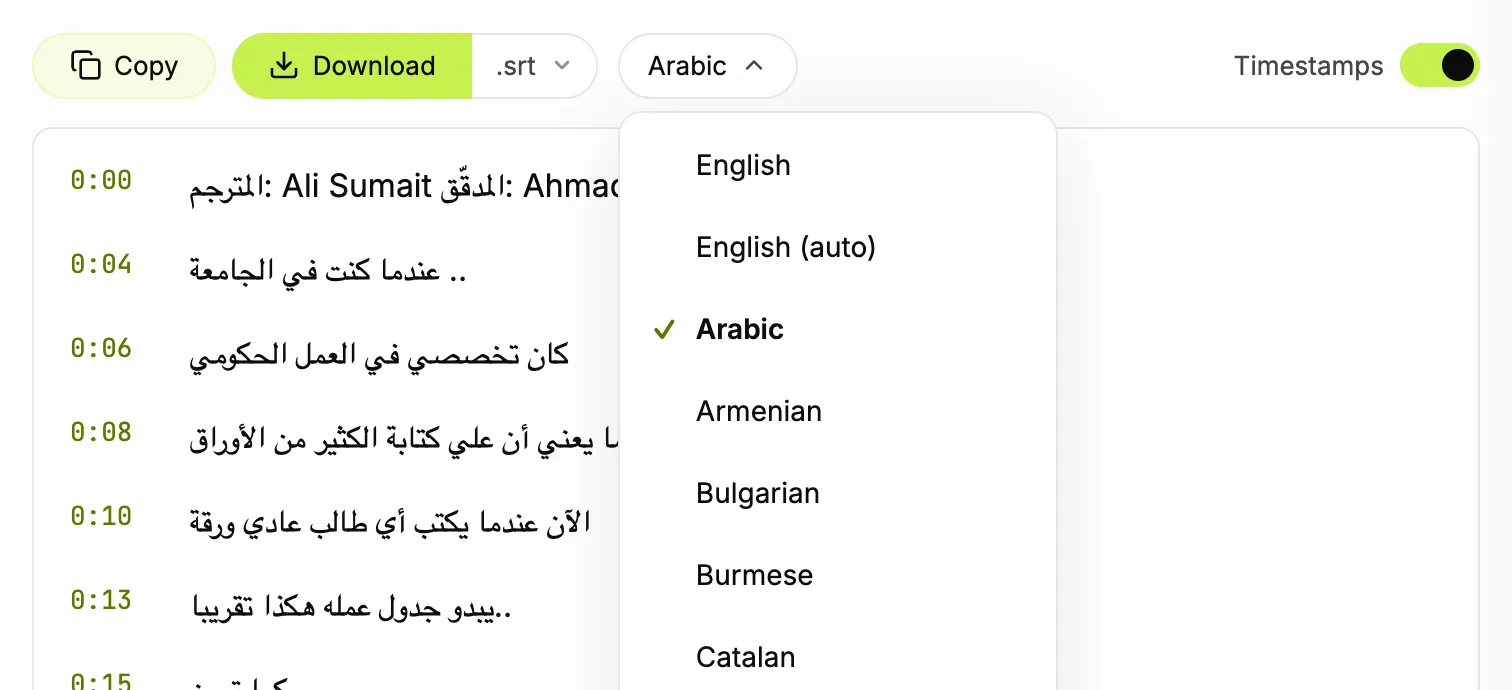Image resolution: width=1512 pixels, height=690 pixels.
Task: Jump to timestamp 0:06
Action: (101, 349)
